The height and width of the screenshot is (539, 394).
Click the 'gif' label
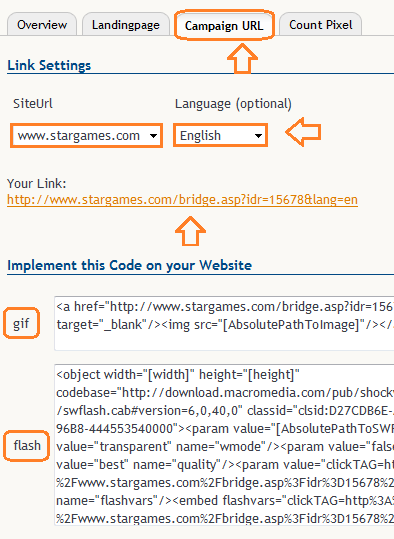click(21, 323)
